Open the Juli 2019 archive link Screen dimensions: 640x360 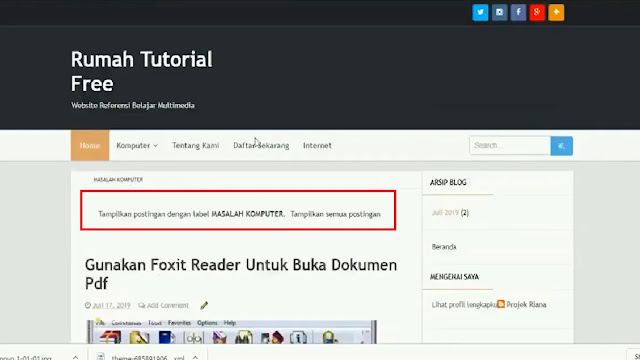click(445, 213)
